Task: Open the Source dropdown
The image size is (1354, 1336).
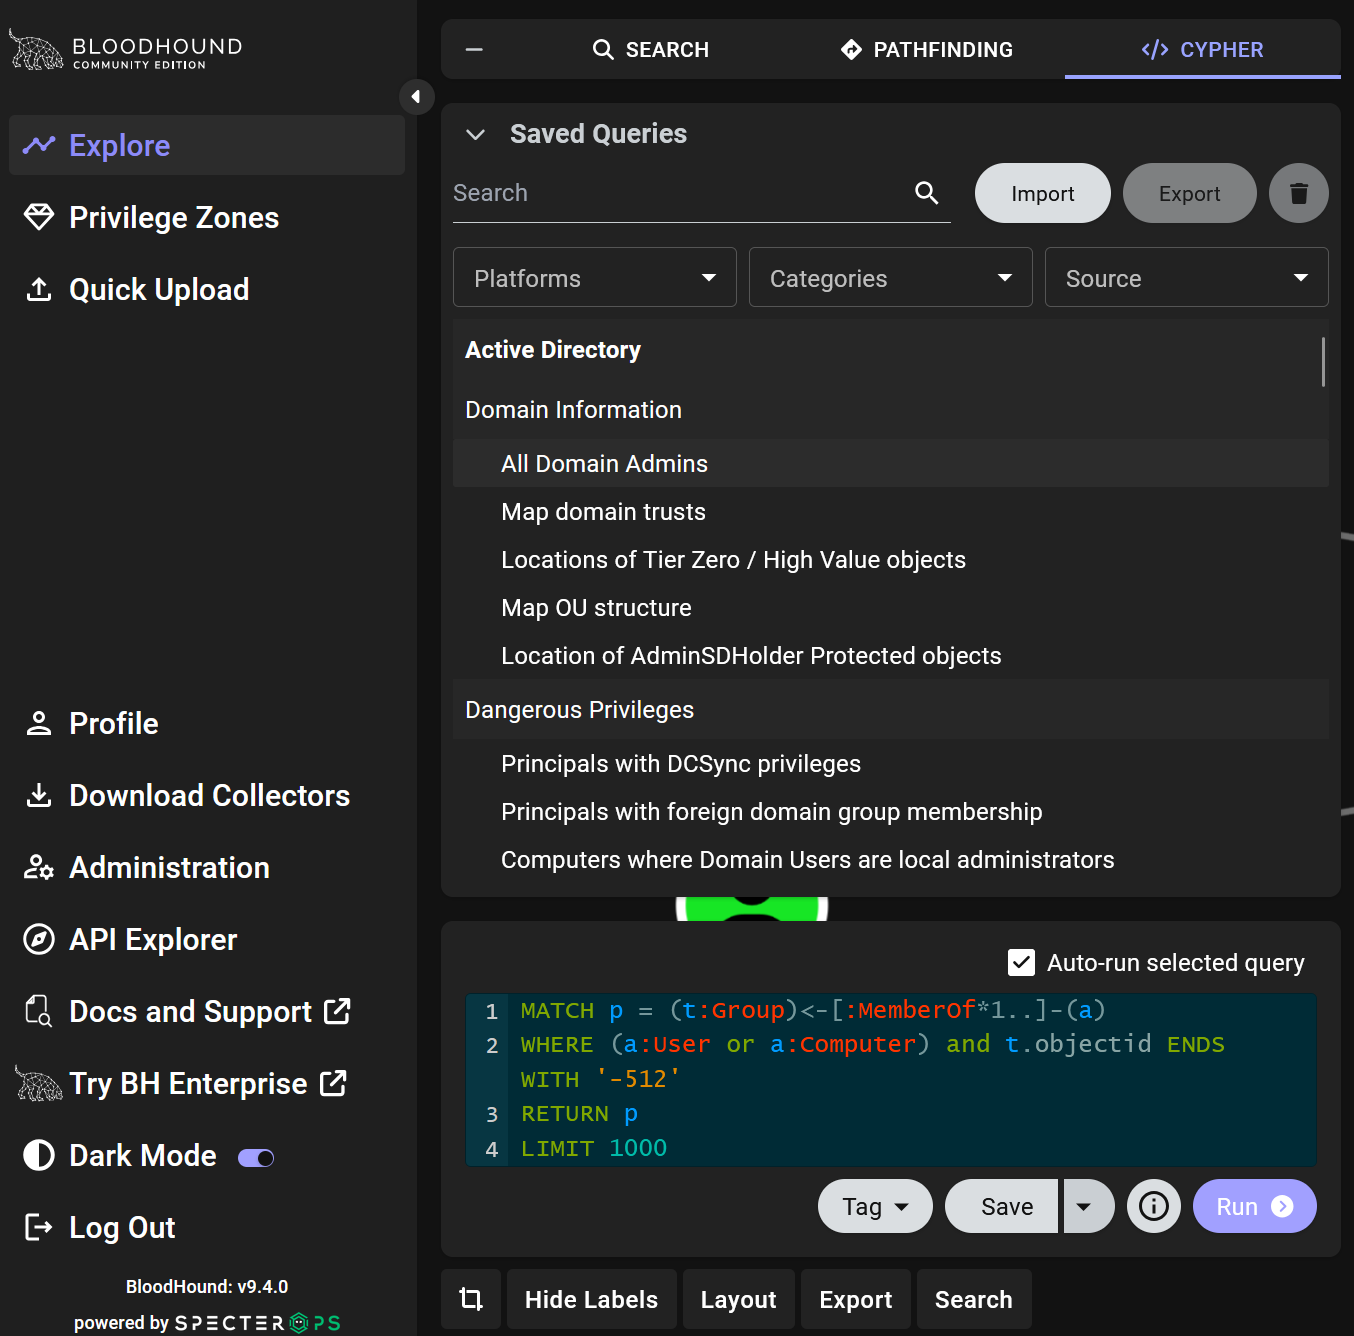Action: click(1187, 277)
